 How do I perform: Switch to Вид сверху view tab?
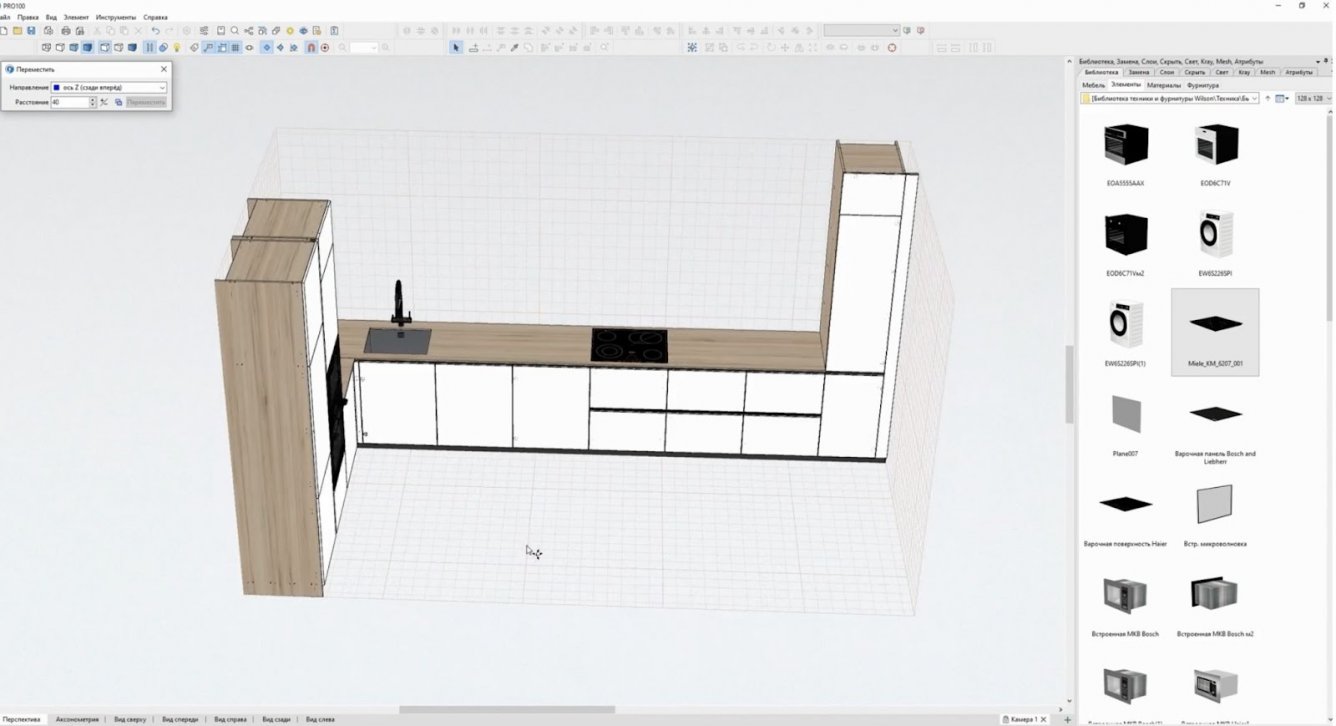coord(130,719)
